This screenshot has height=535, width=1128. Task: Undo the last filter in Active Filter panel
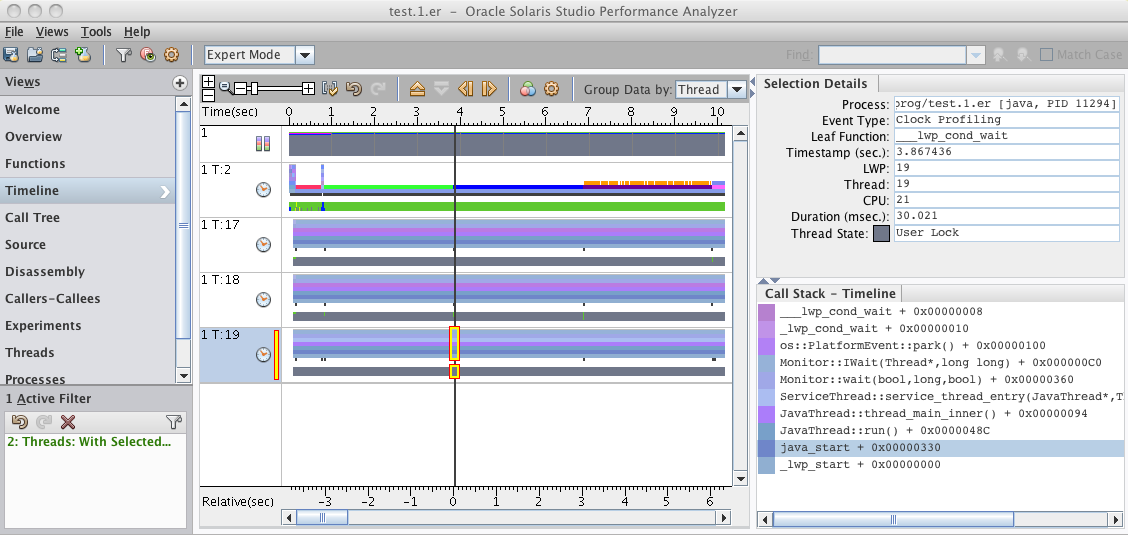coord(19,422)
